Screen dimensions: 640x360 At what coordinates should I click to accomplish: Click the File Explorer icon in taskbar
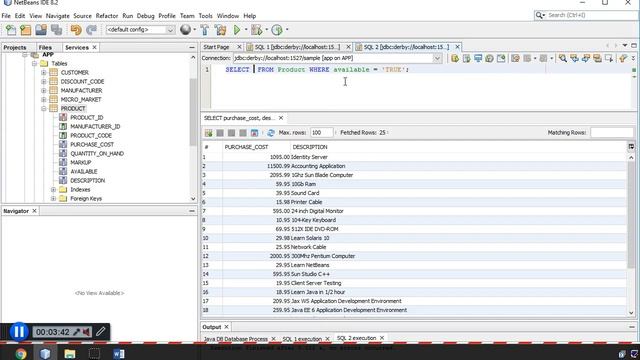coord(70,353)
